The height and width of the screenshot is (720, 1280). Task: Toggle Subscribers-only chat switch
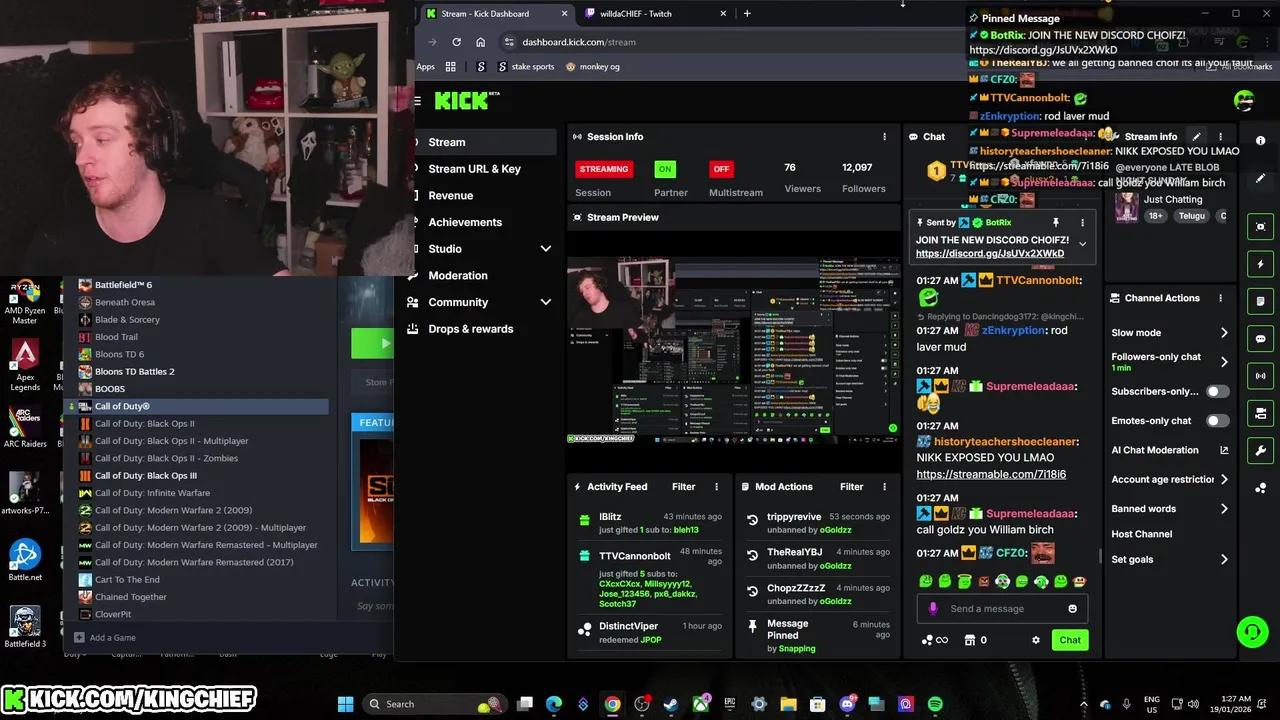[x=1217, y=392]
